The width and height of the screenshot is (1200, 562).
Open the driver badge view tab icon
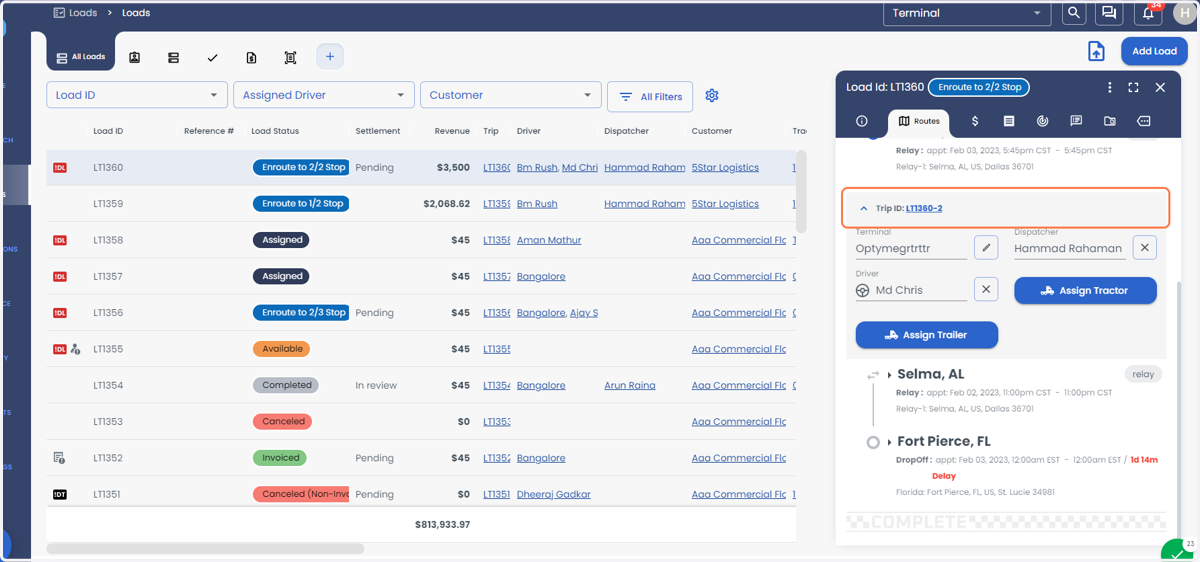pyautogui.click(x=135, y=58)
